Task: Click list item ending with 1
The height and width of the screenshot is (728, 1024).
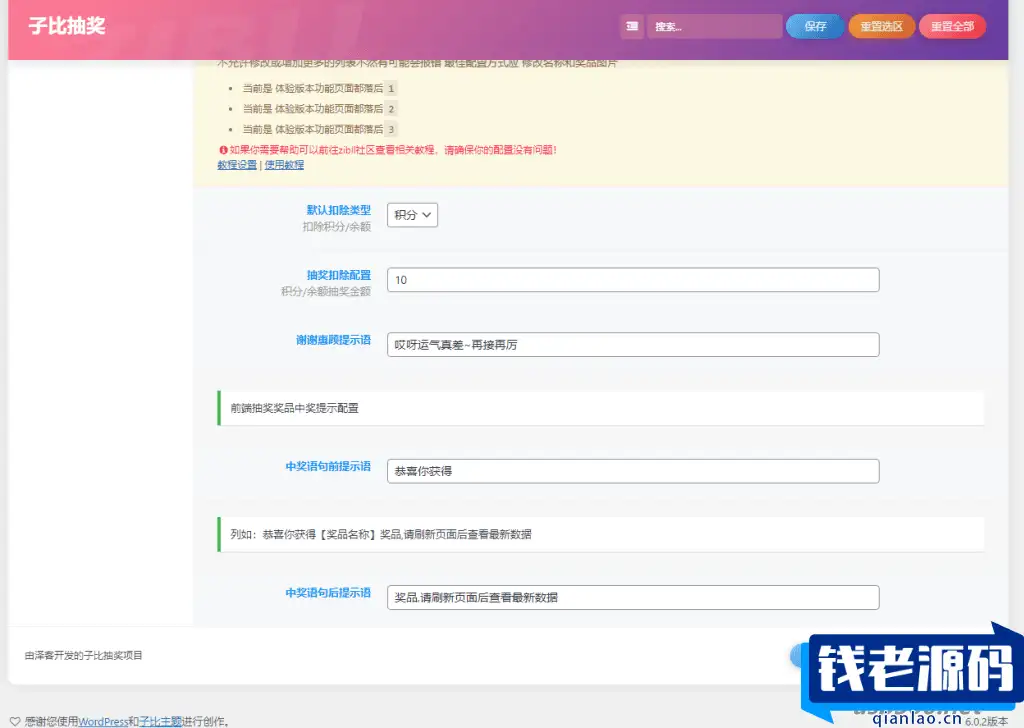Action: [319, 88]
